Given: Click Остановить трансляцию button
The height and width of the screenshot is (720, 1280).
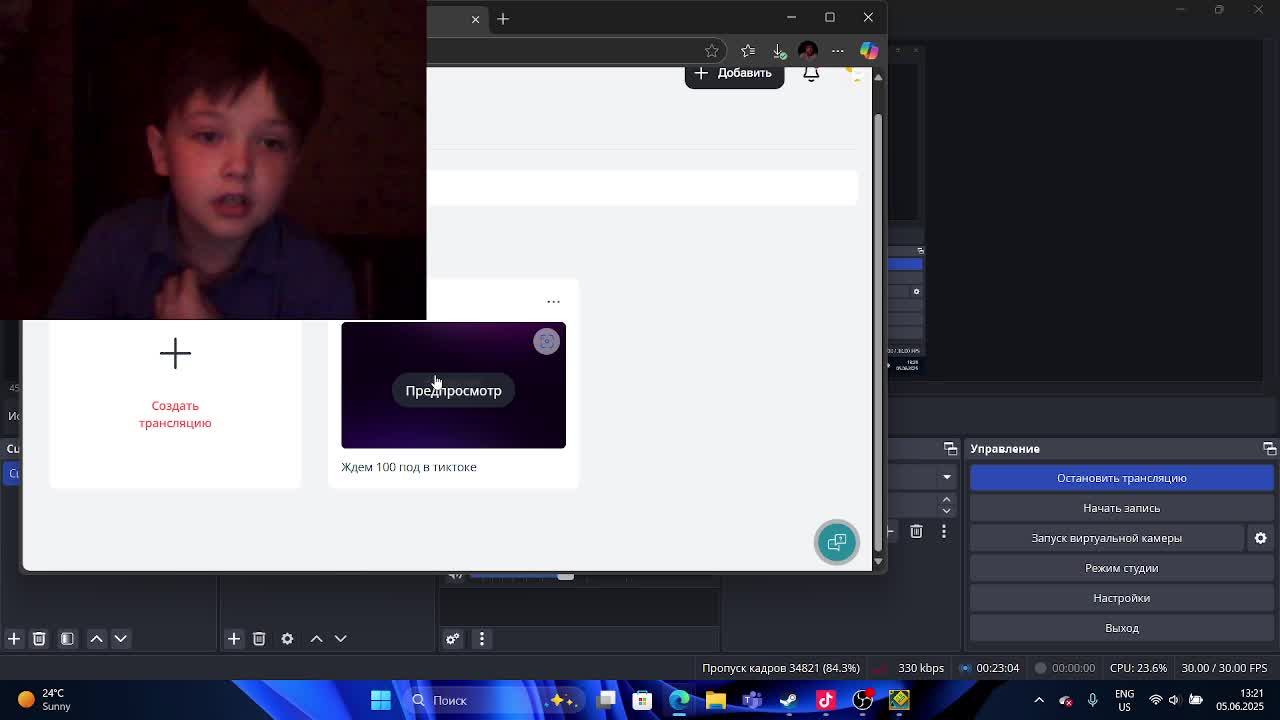Looking at the screenshot, I should point(1121,478).
